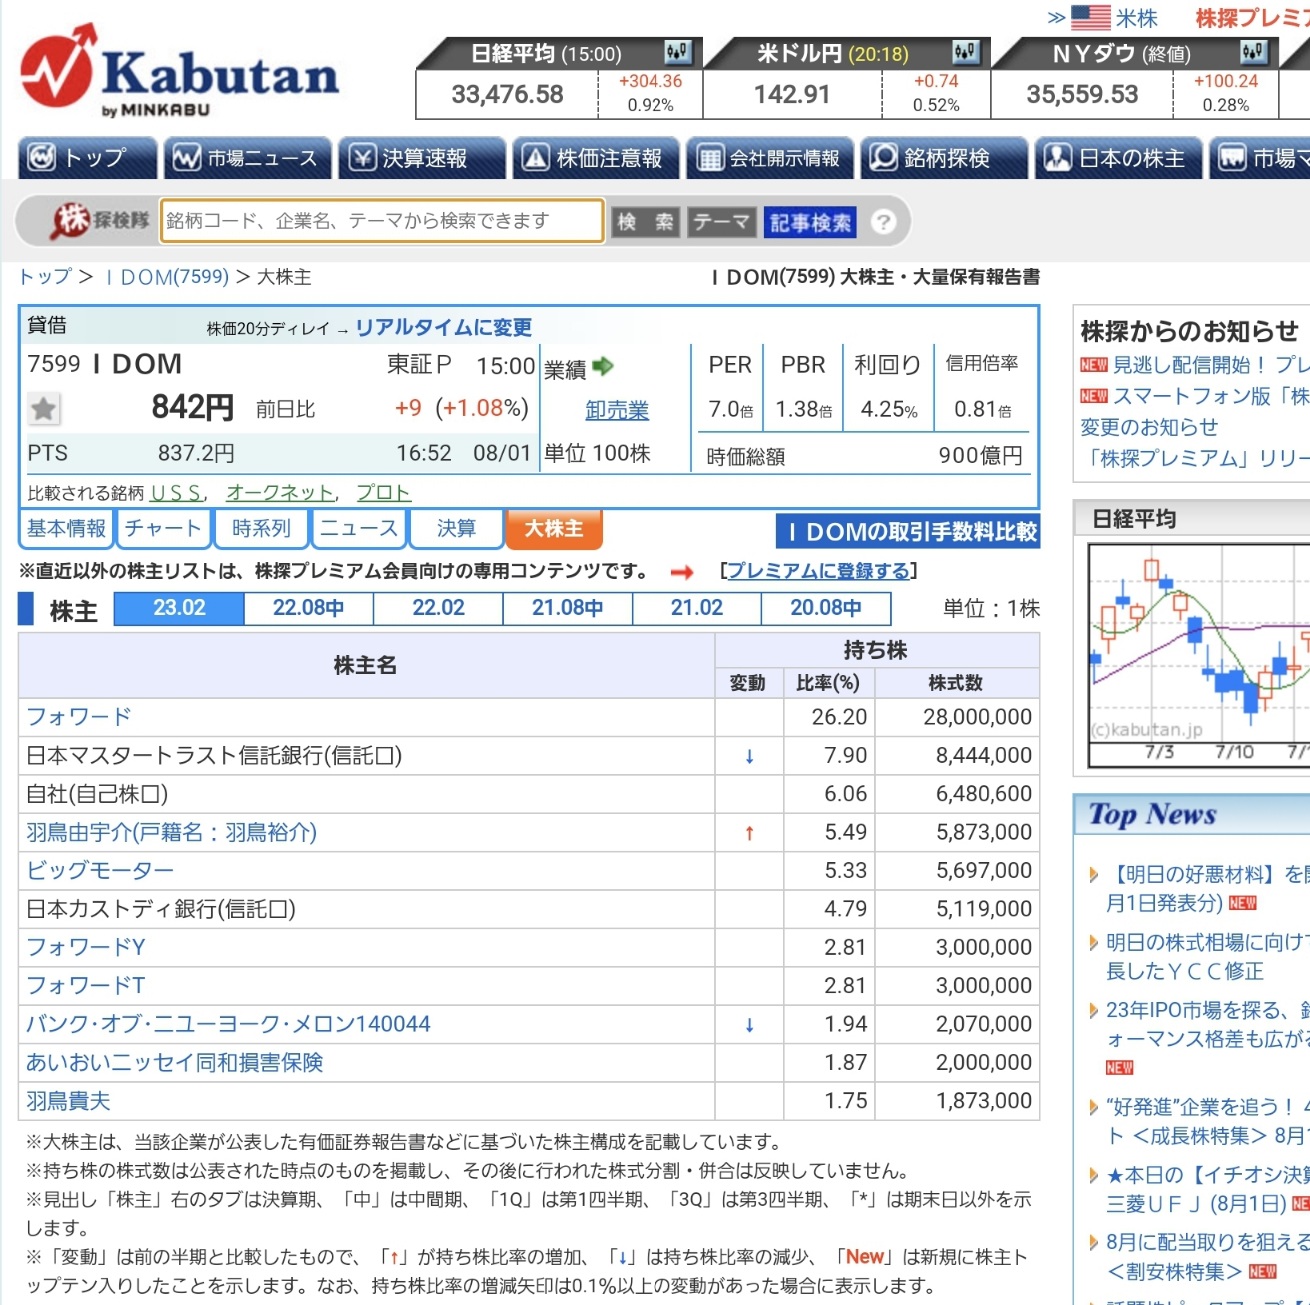Select shareholder period 22.02
Viewport: 1310px width, 1305px height.
click(x=438, y=608)
